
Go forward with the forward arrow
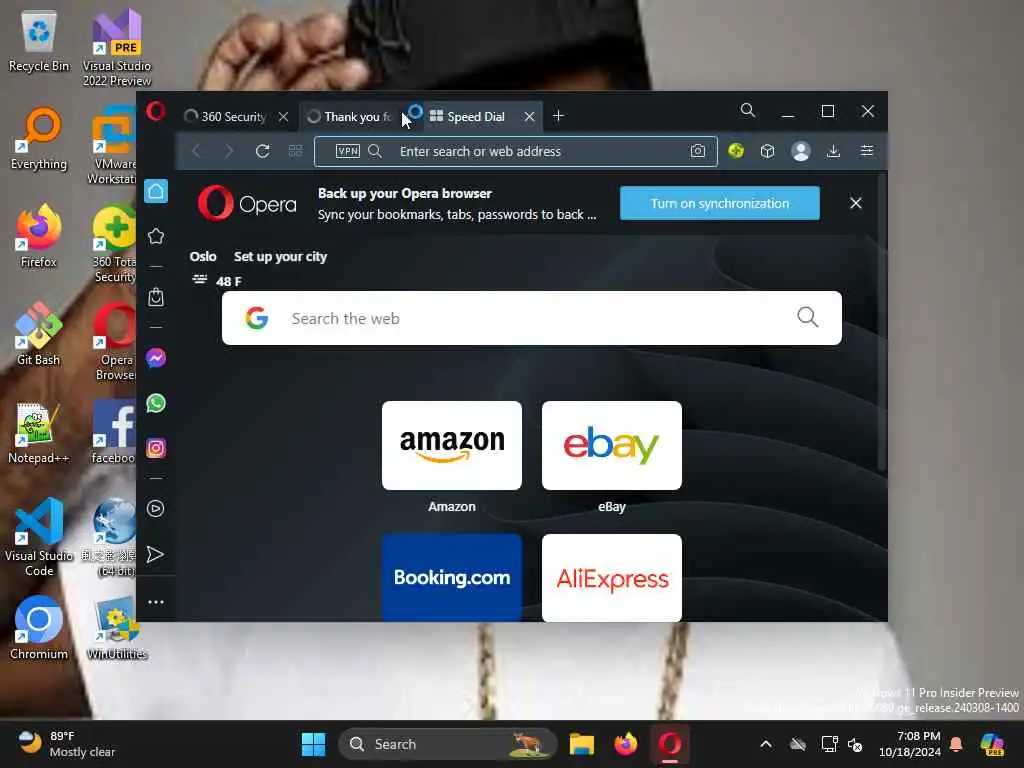229,152
